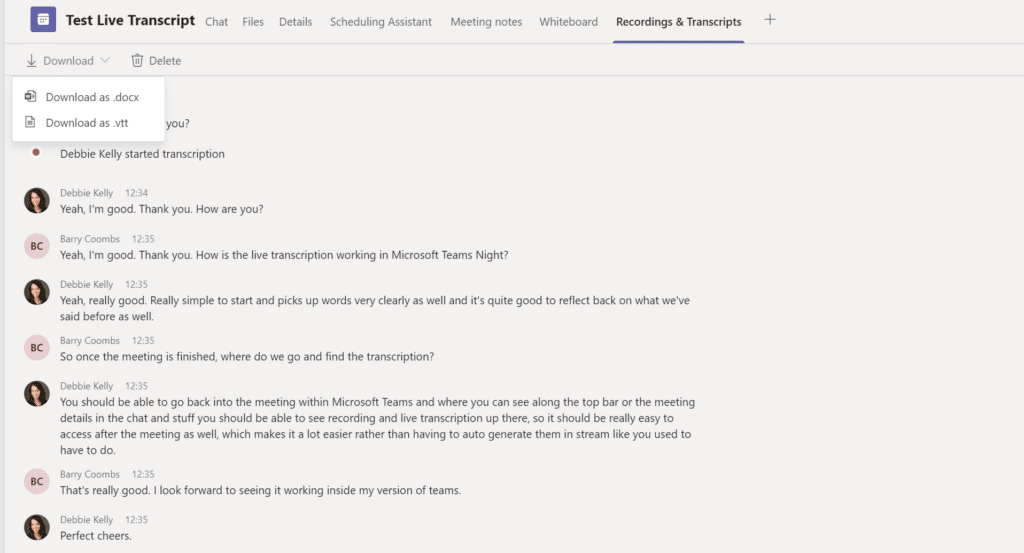Image resolution: width=1024 pixels, height=553 pixels.
Task: Open the Files tab
Action: click(253, 22)
